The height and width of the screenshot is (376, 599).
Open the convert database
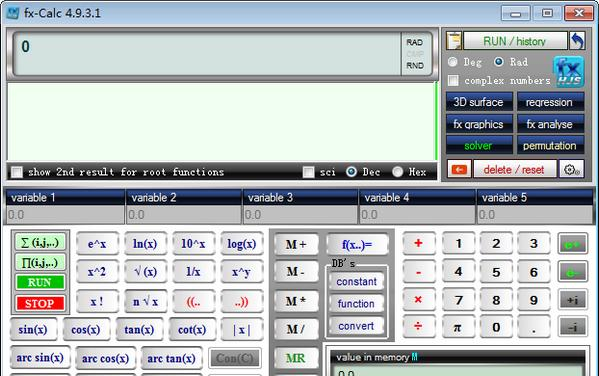pos(356,326)
